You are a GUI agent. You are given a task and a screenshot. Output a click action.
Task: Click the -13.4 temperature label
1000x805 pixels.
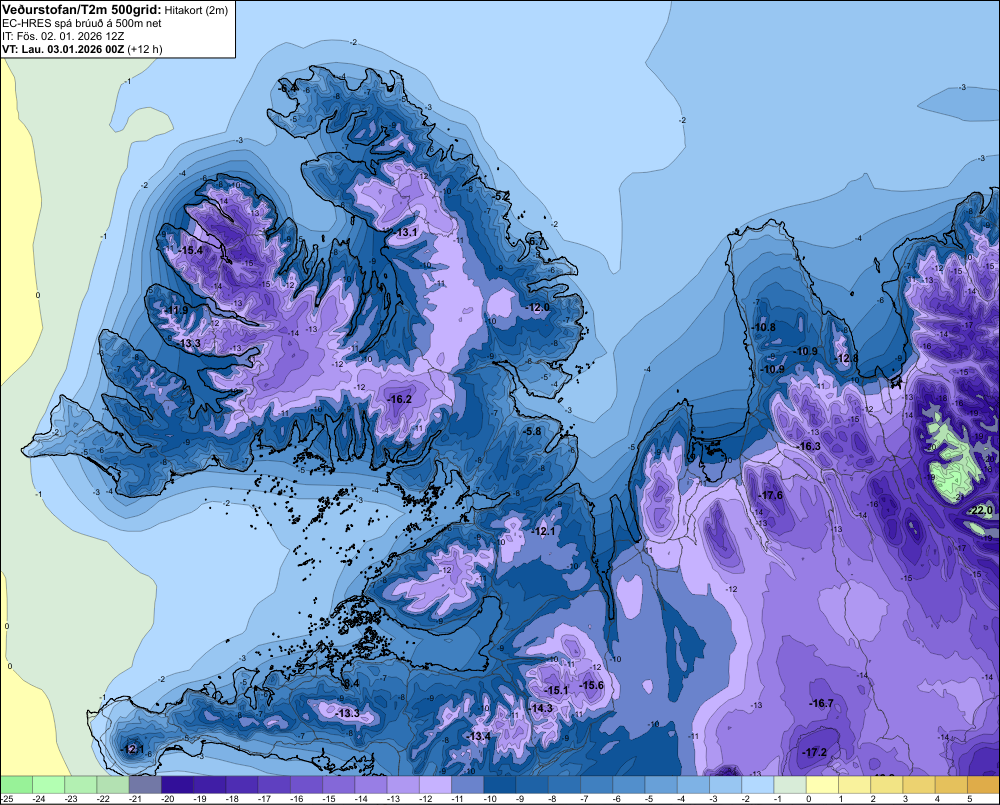480,736
